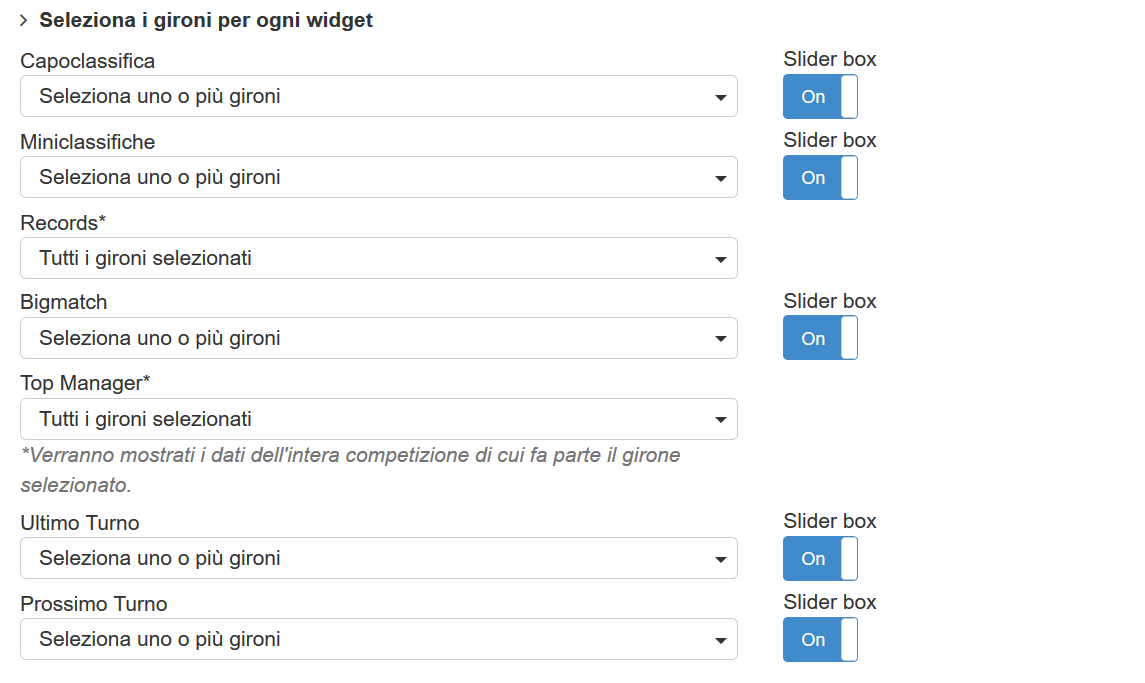Click the caret arrow in Bigmatch dropdown
Screen dimensions: 1145x683
click(721, 340)
